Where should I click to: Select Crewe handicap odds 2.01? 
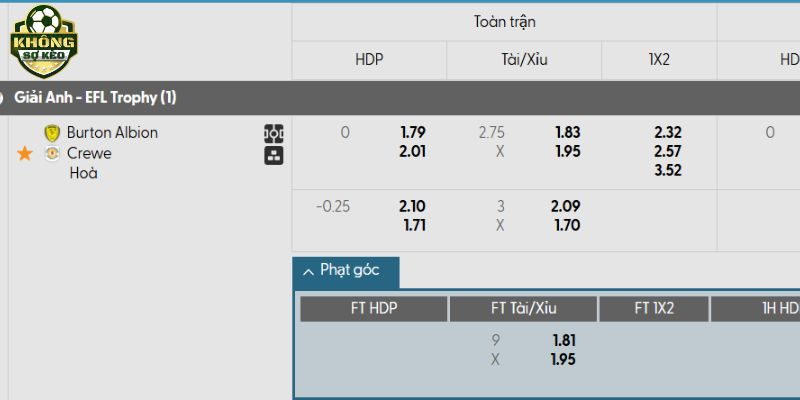click(x=413, y=151)
